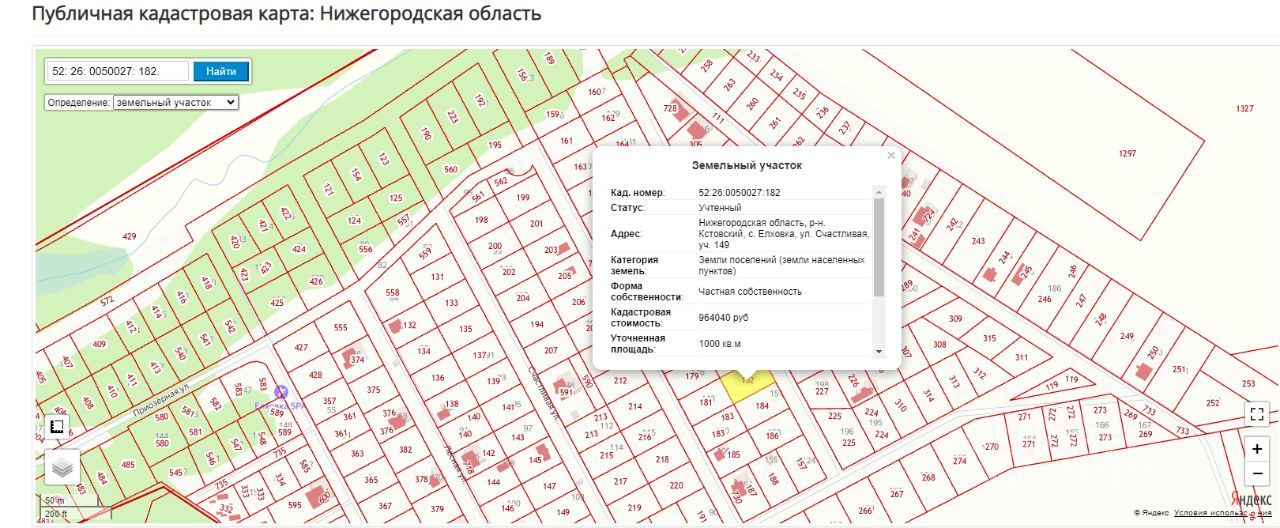The height and width of the screenshot is (528, 1280).
Task: Select parcel 249 on the map
Action: (x=1127, y=336)
